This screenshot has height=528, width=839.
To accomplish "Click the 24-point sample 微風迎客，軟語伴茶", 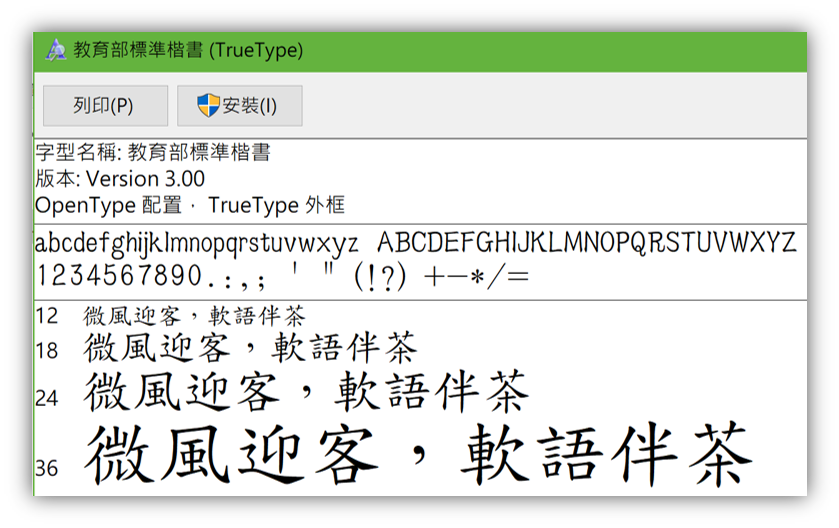I will point(307,392).
